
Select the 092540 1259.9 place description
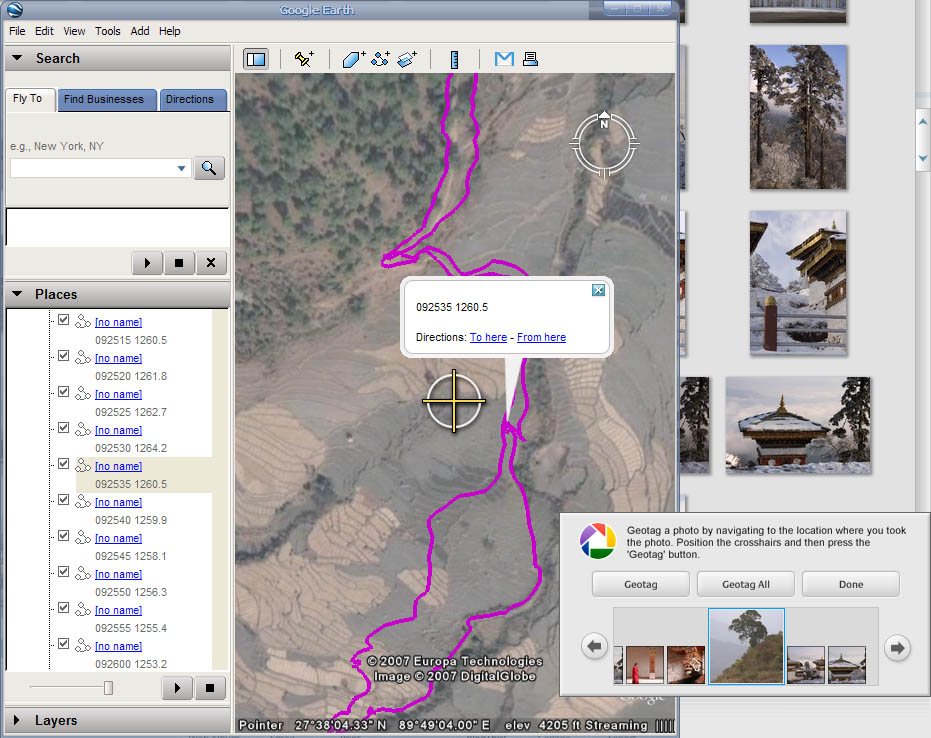click(x=131, y=520)
